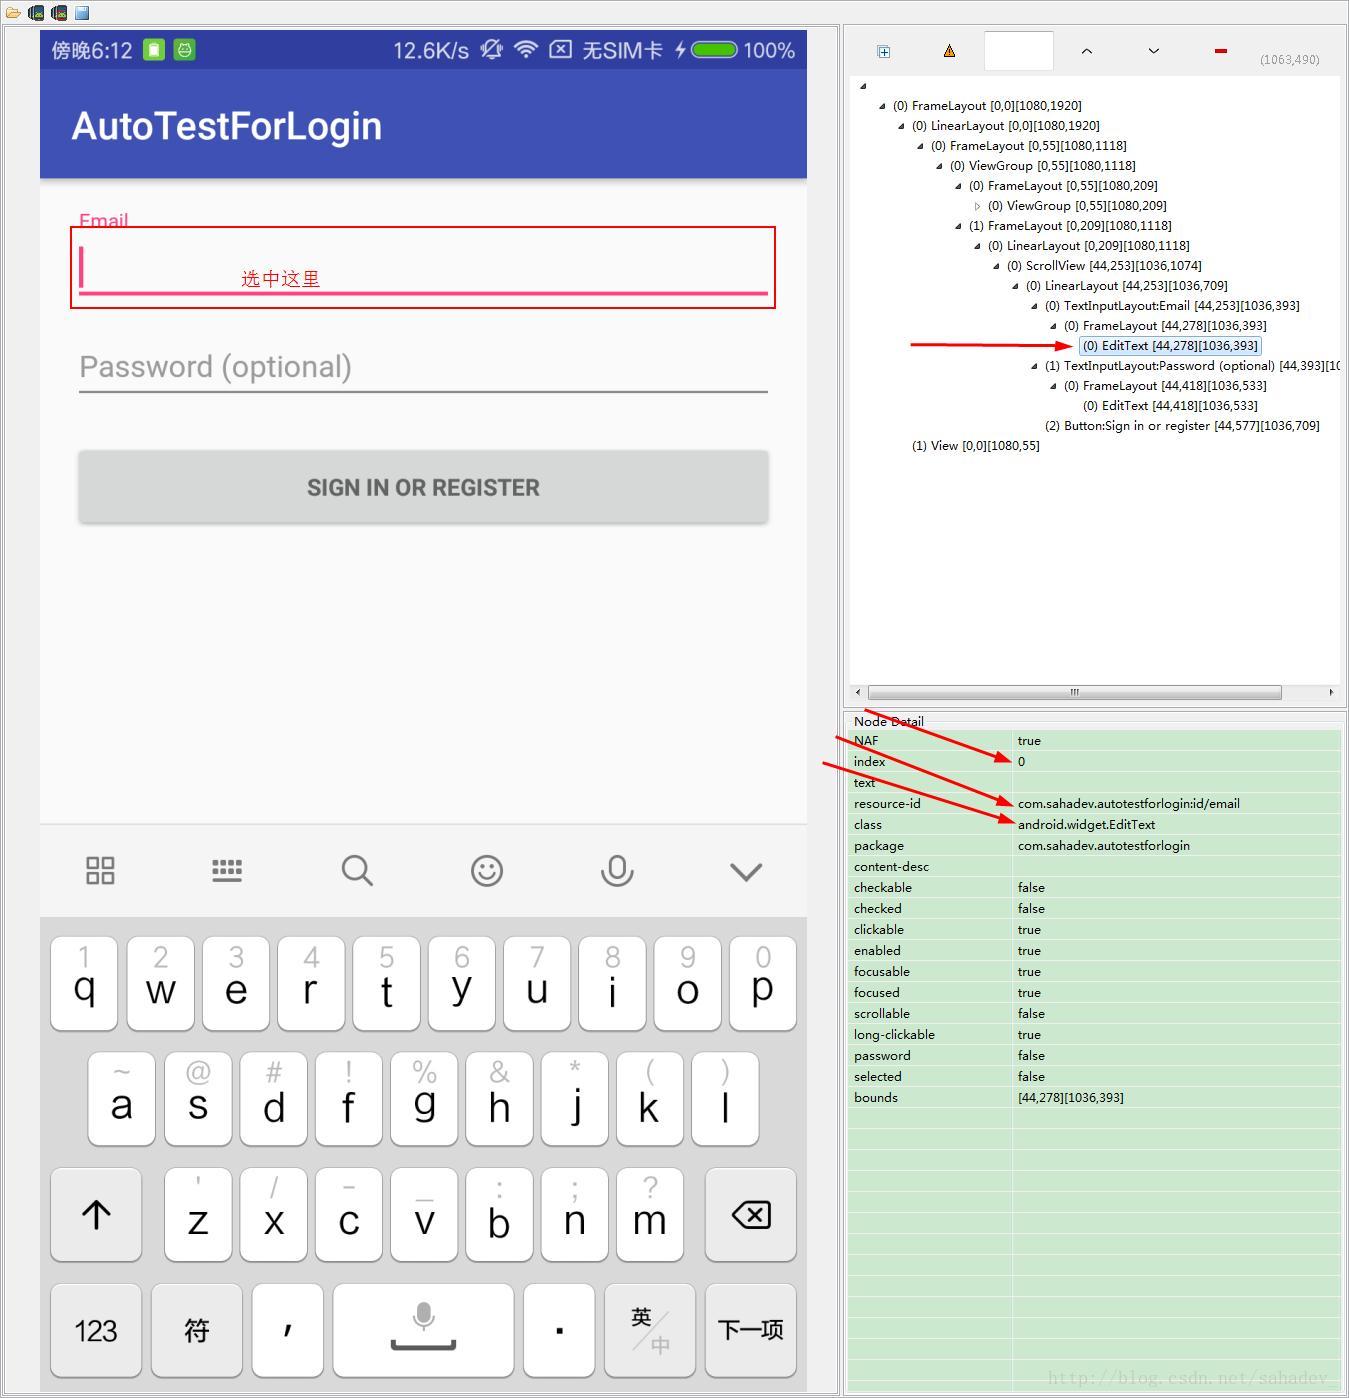Tap the 符 symbols key
The image size is (1349, 1398).
click(197, 1330)
